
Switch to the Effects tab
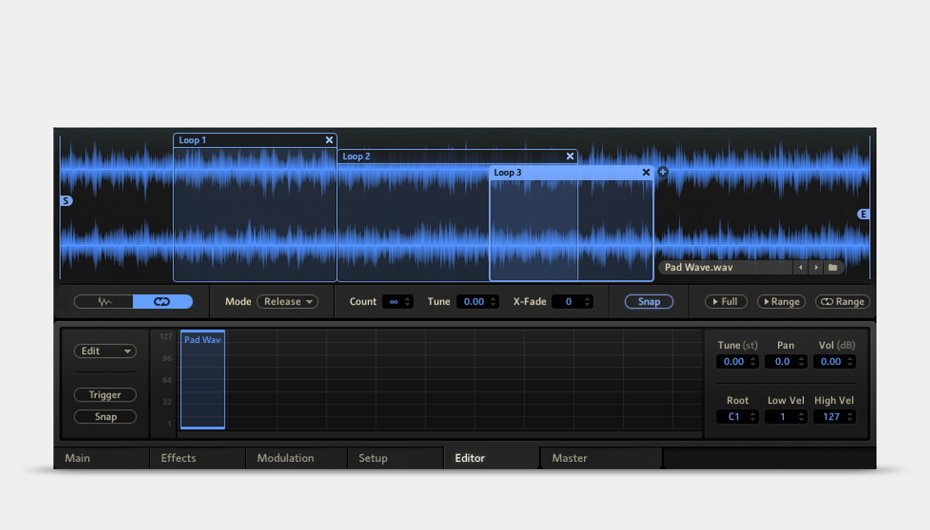click(x=179, y=458)
